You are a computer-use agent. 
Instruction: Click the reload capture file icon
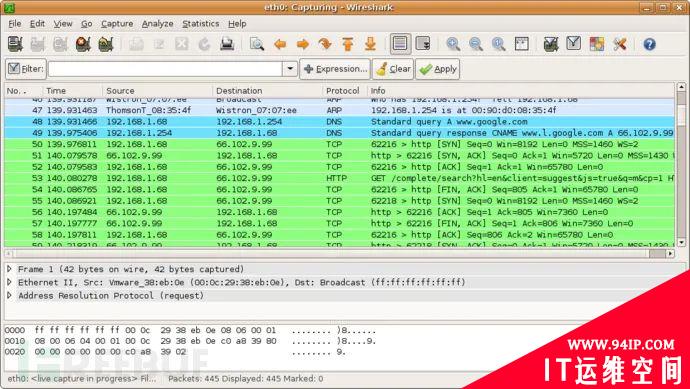click(204, 44)
